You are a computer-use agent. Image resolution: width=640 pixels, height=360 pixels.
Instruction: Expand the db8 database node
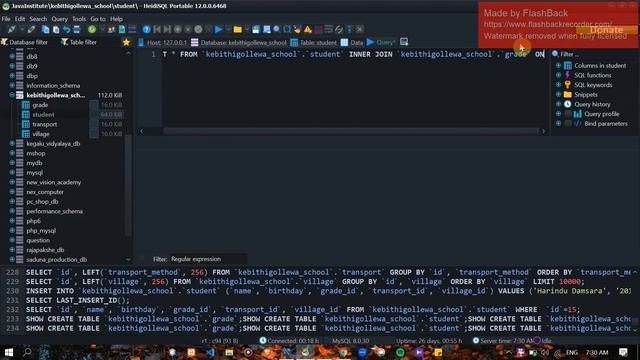pyautogui.click(x=12, y=56)
